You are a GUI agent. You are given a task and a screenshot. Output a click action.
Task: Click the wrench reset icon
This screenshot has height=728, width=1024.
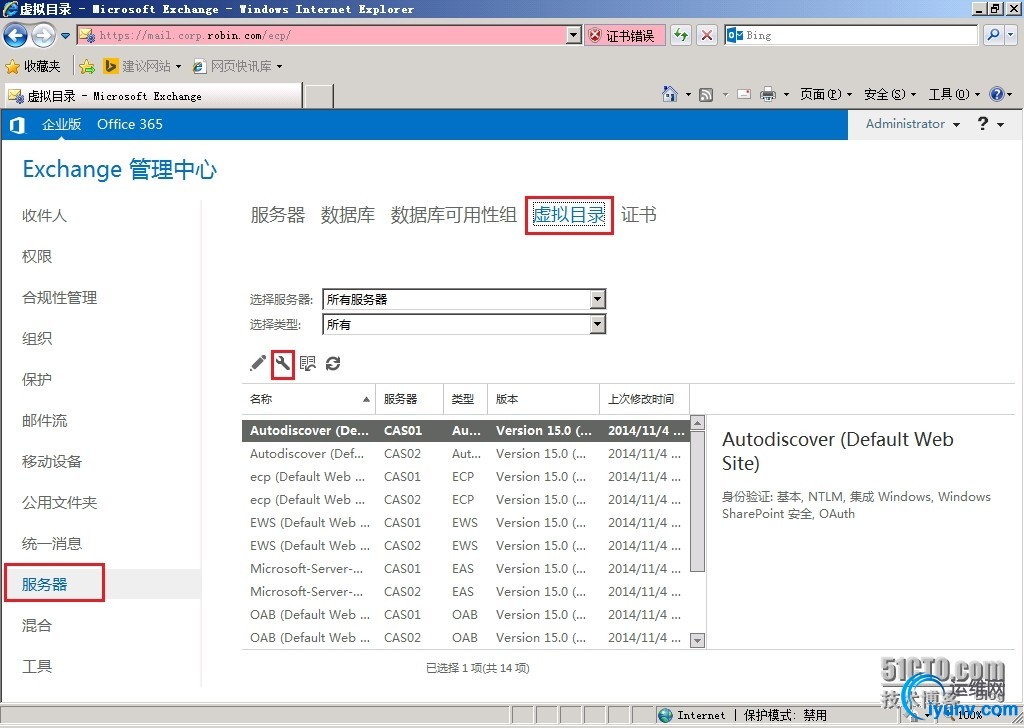click(283, 363)
